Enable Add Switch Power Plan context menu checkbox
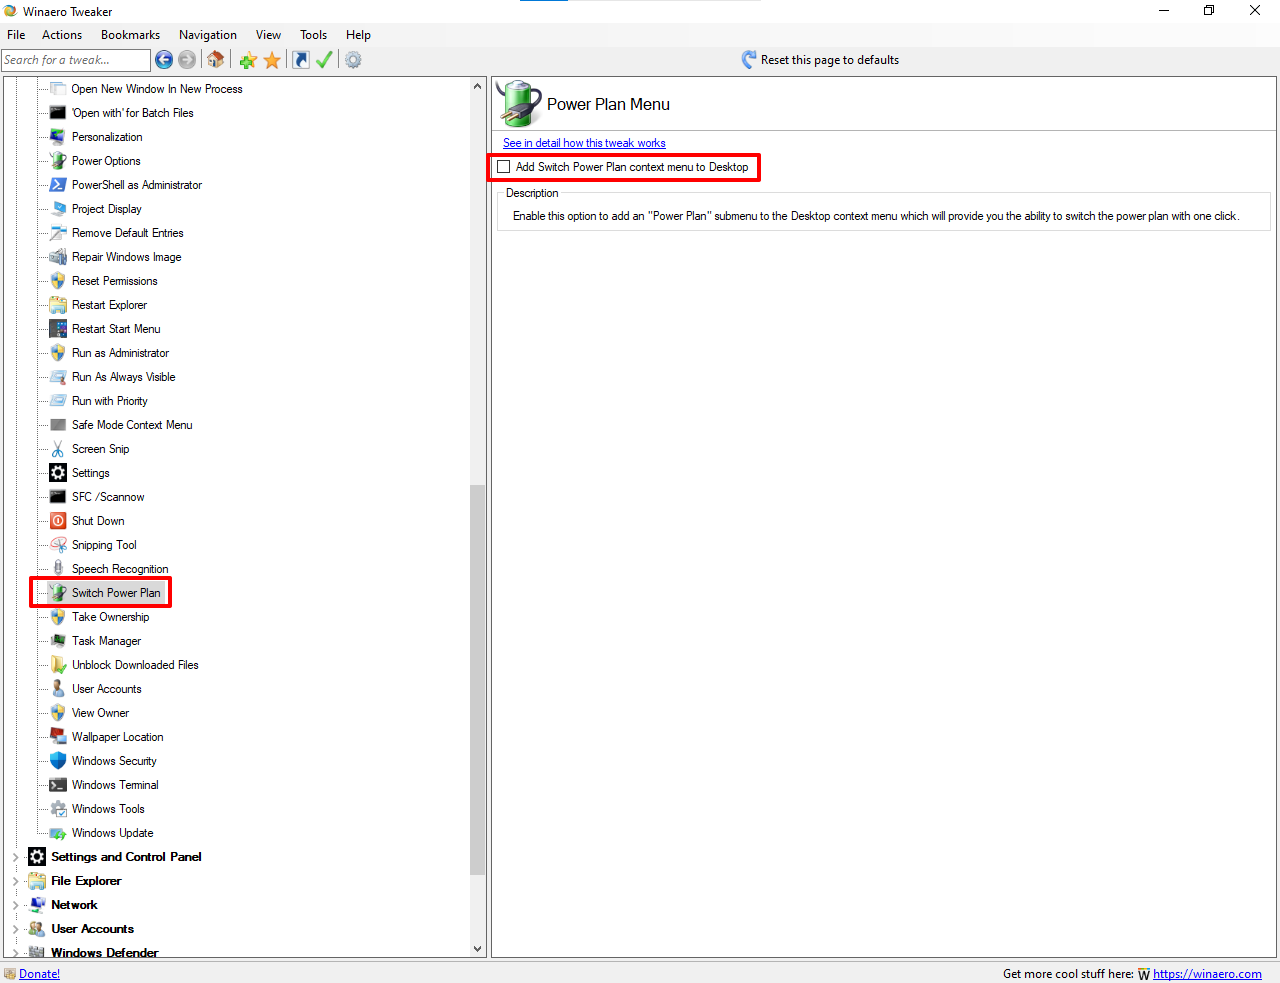Image resolution: width=1280 pixels, height=983 pixels. point(504,167)
